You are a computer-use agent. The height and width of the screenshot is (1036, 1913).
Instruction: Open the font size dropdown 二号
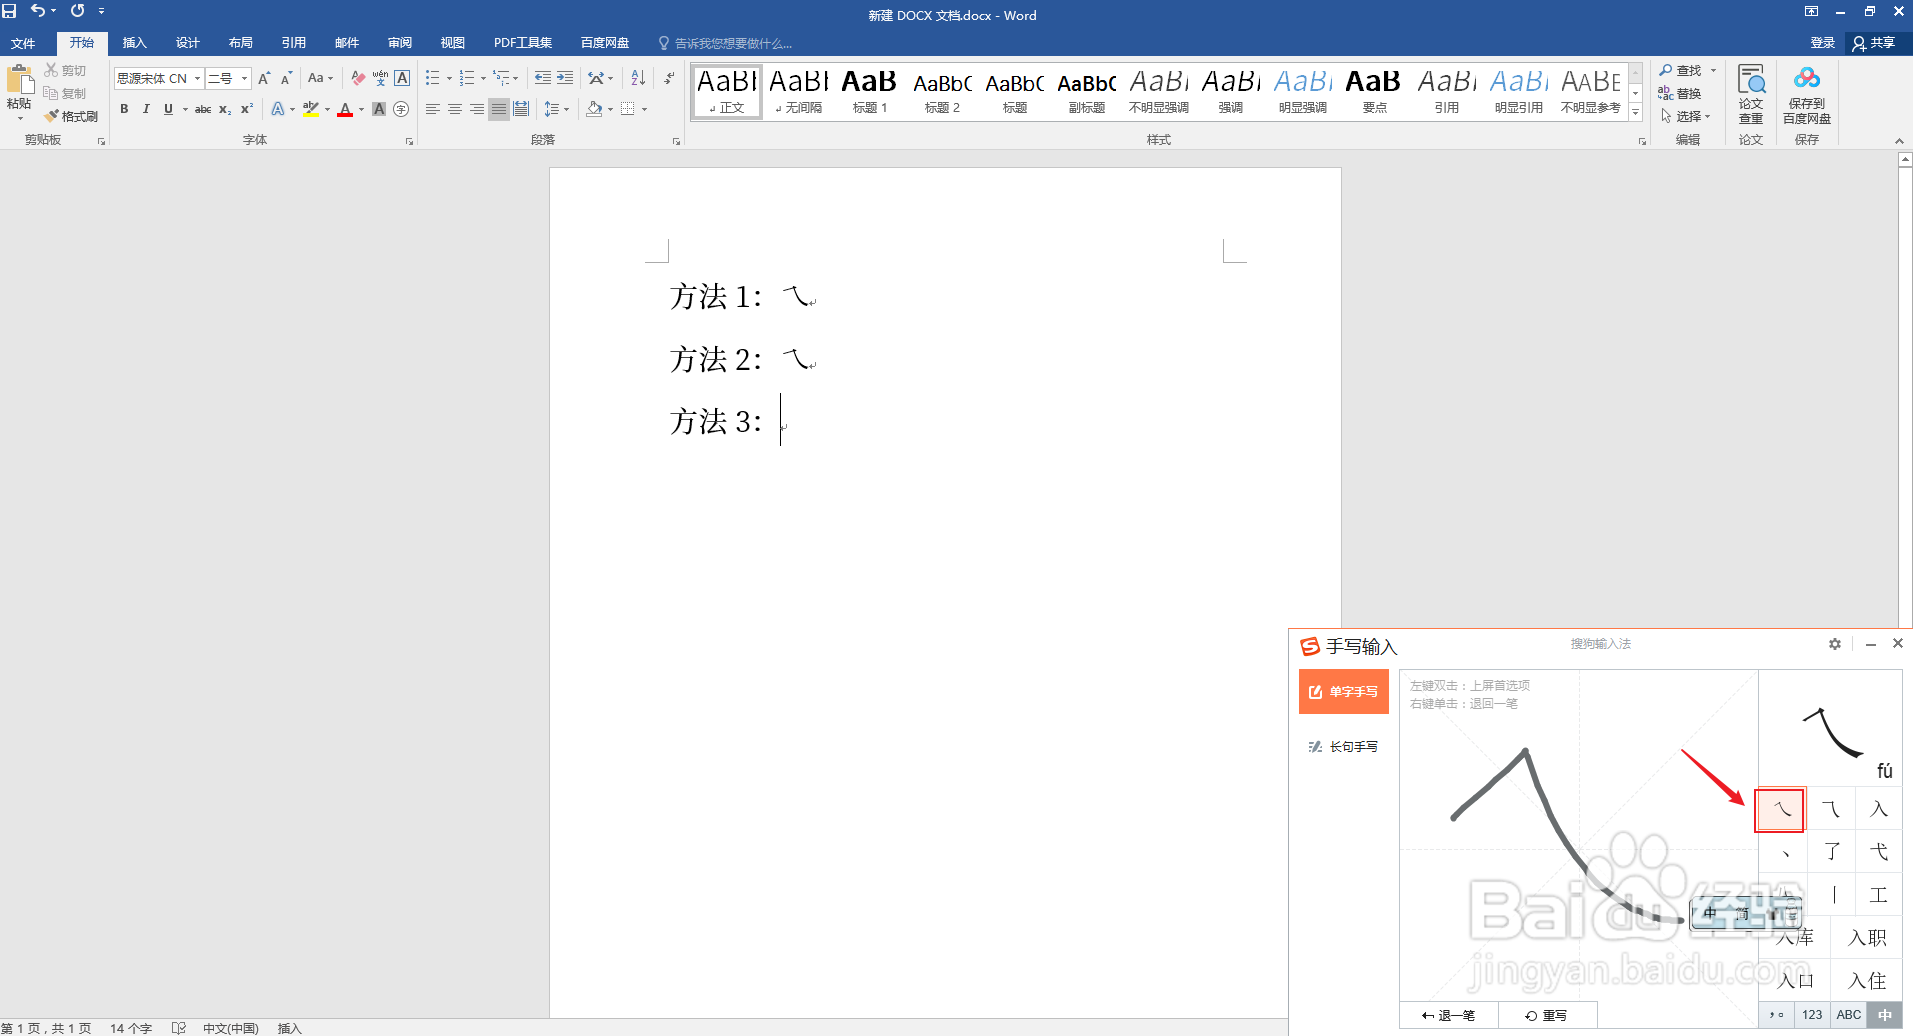point(244,78)
